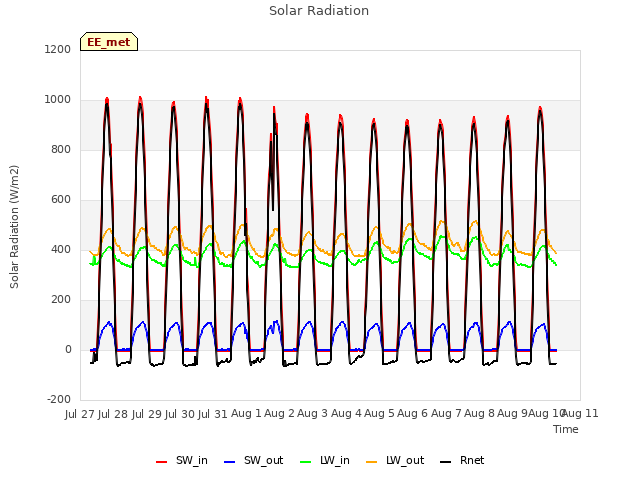Select the LW_in legend entry
The image size is (640, 480).
click(324, 460)
